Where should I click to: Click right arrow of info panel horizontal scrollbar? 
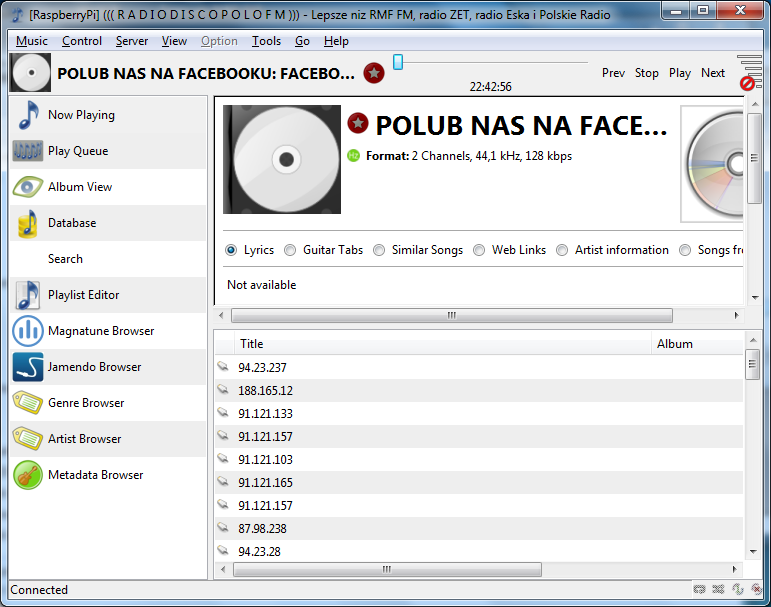coord(736,315)
